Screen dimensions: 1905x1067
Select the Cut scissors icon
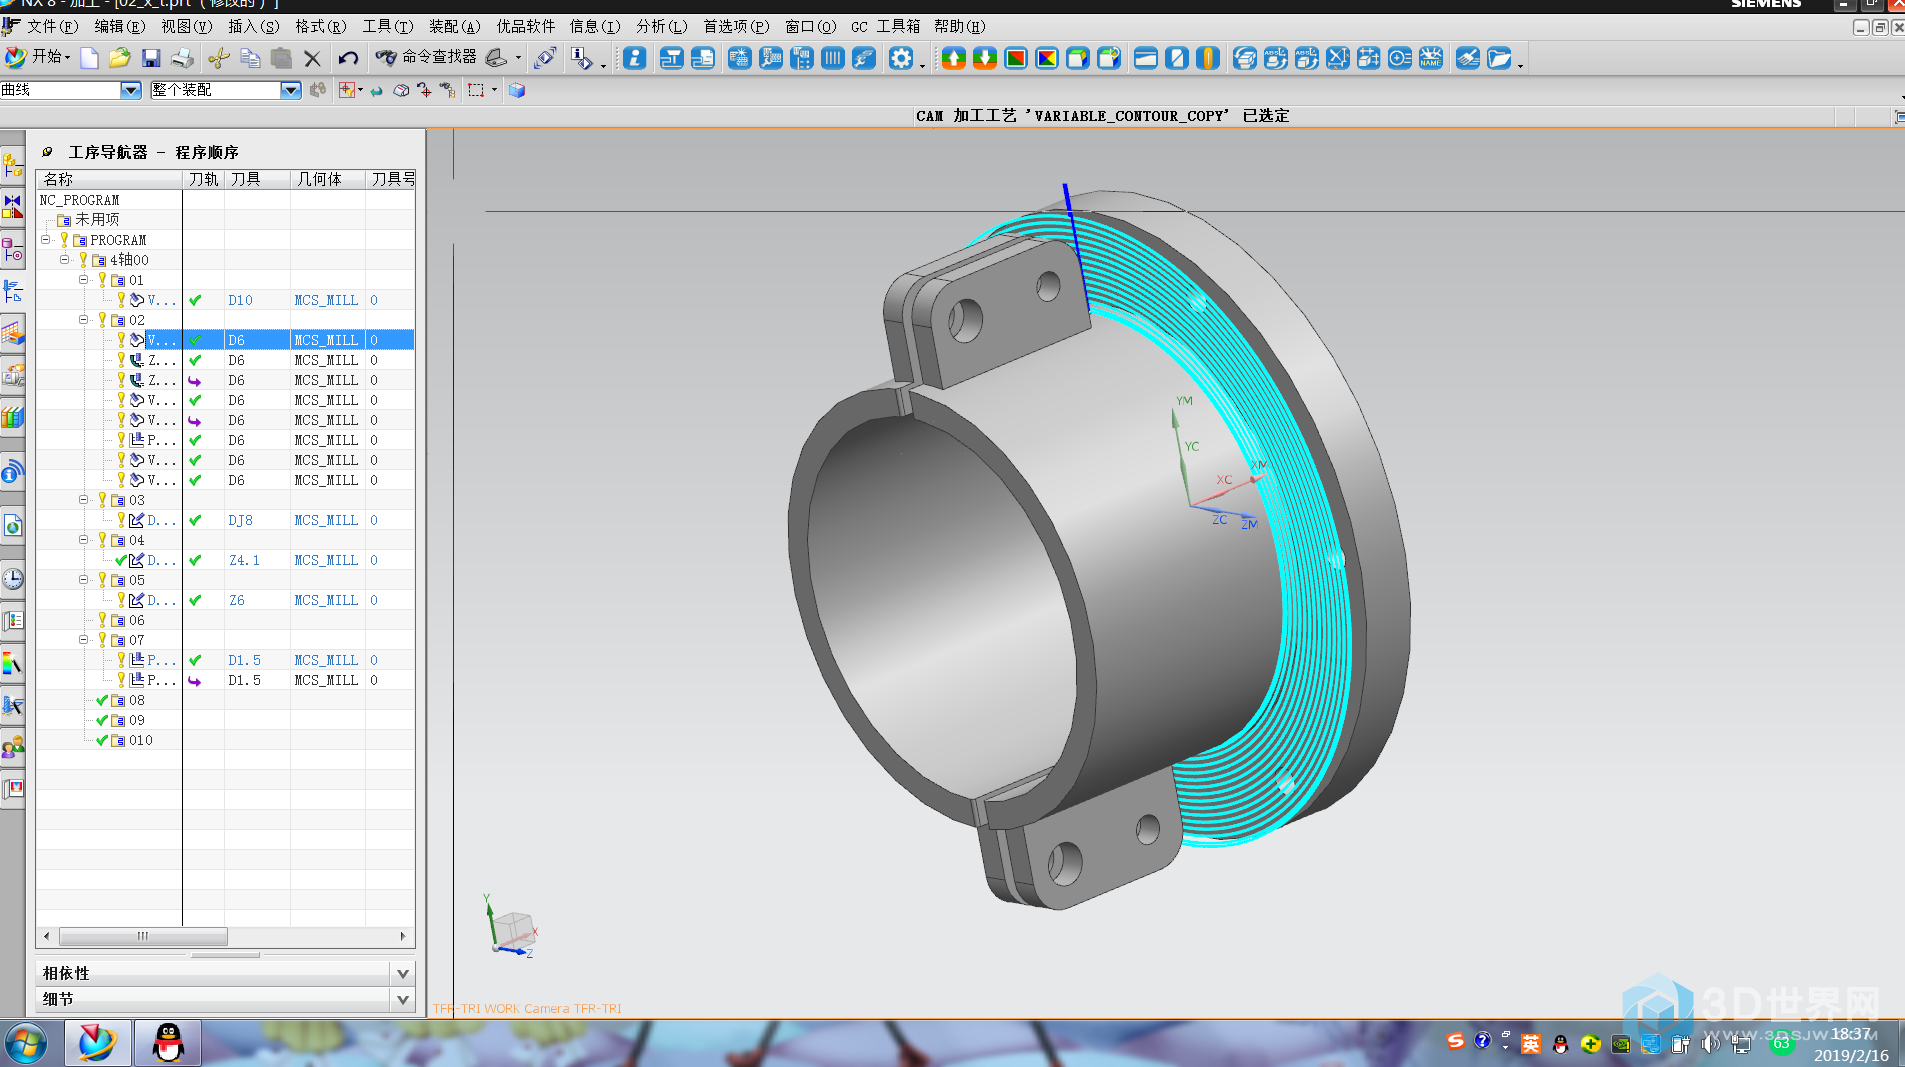pos(219,58)
